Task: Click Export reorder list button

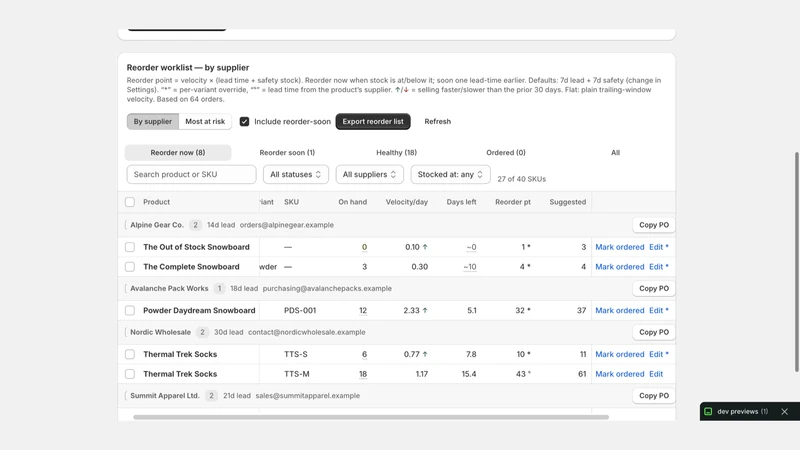Action: click(x=373, y=121)
